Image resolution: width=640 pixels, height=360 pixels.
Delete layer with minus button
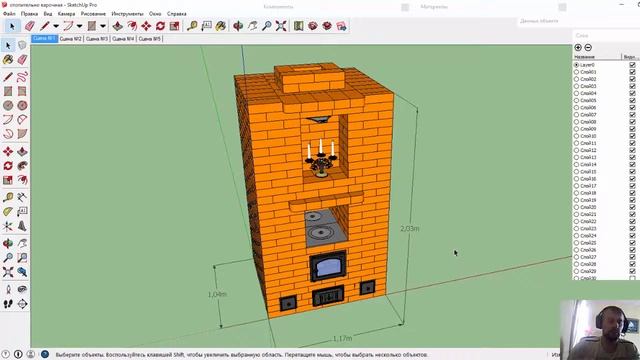coord(588,48)
